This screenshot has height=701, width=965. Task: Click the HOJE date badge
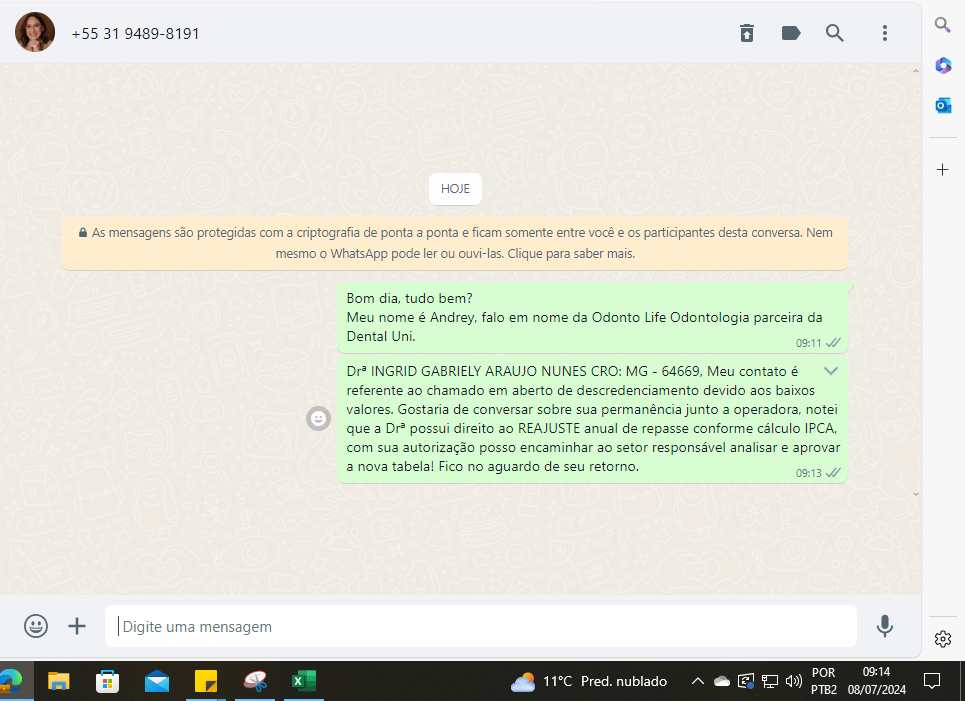tap(455, 189)
